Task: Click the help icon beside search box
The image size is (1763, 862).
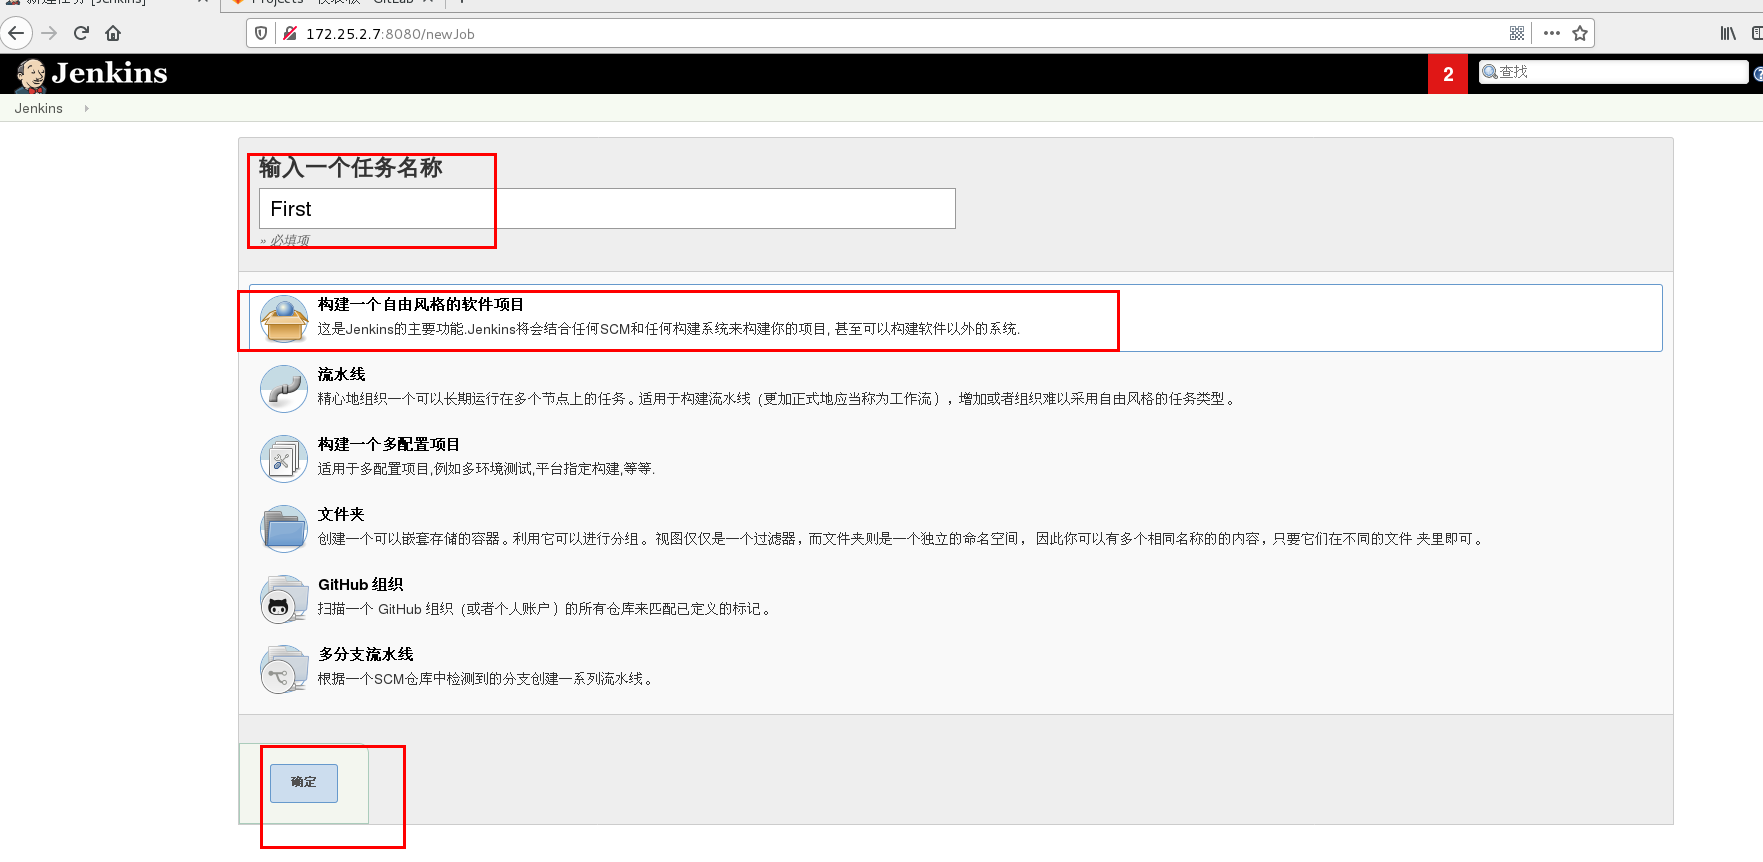Action: pos(1758,73)
